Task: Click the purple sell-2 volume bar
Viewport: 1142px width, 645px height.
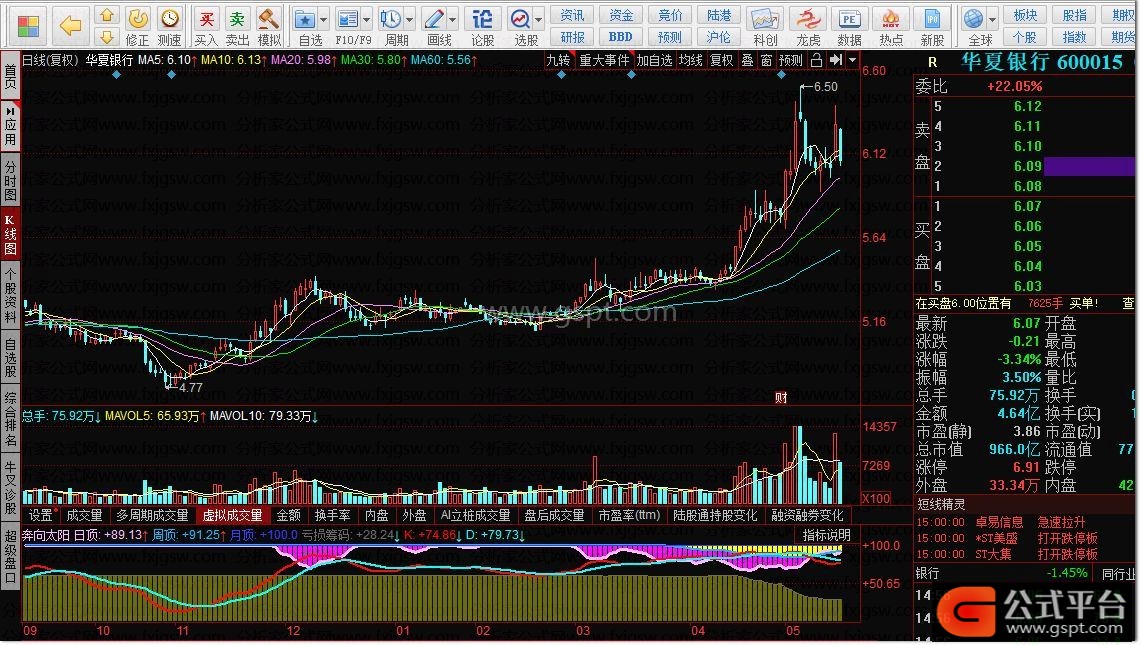Action: pos(1088,167)
